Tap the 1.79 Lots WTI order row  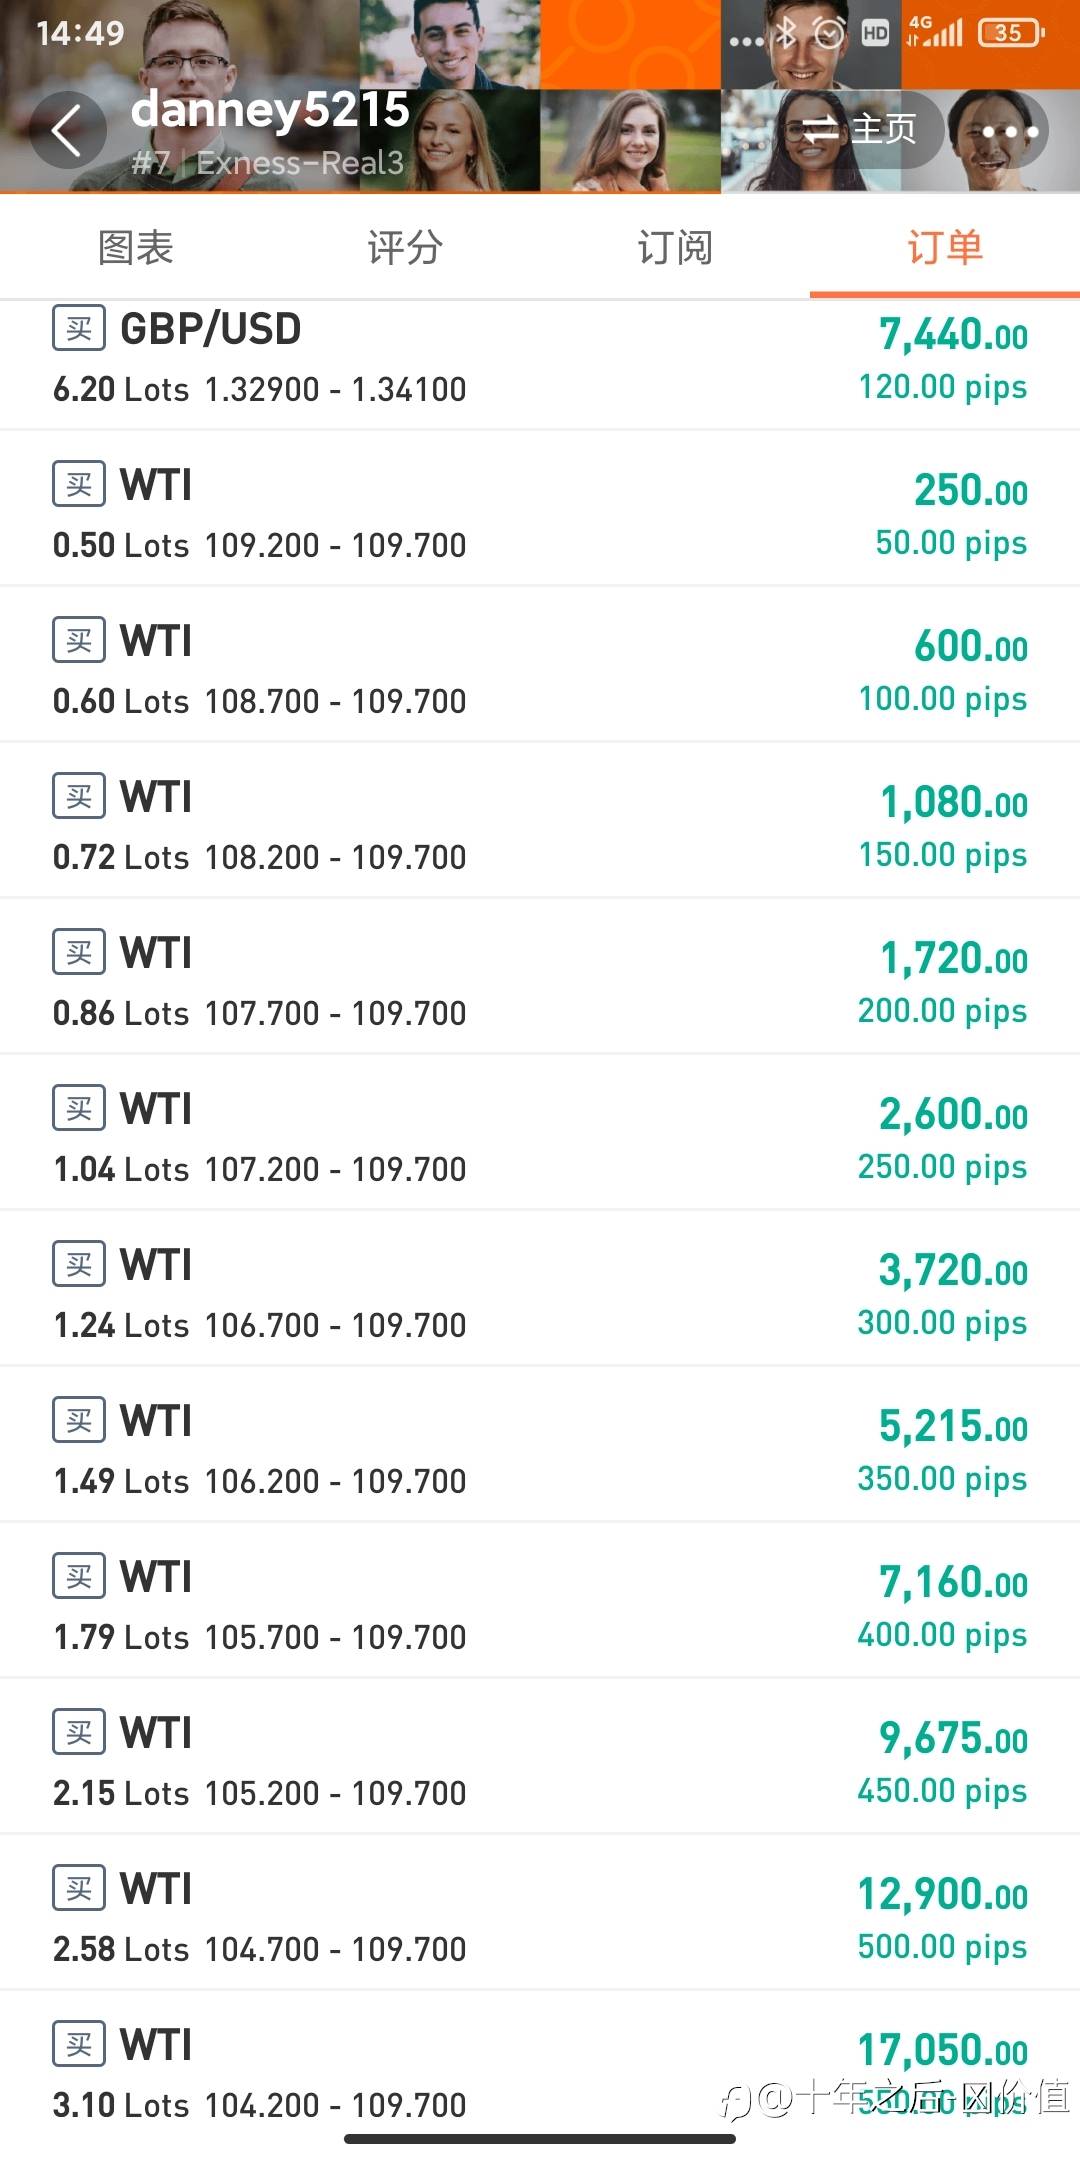pos(540,1600)
